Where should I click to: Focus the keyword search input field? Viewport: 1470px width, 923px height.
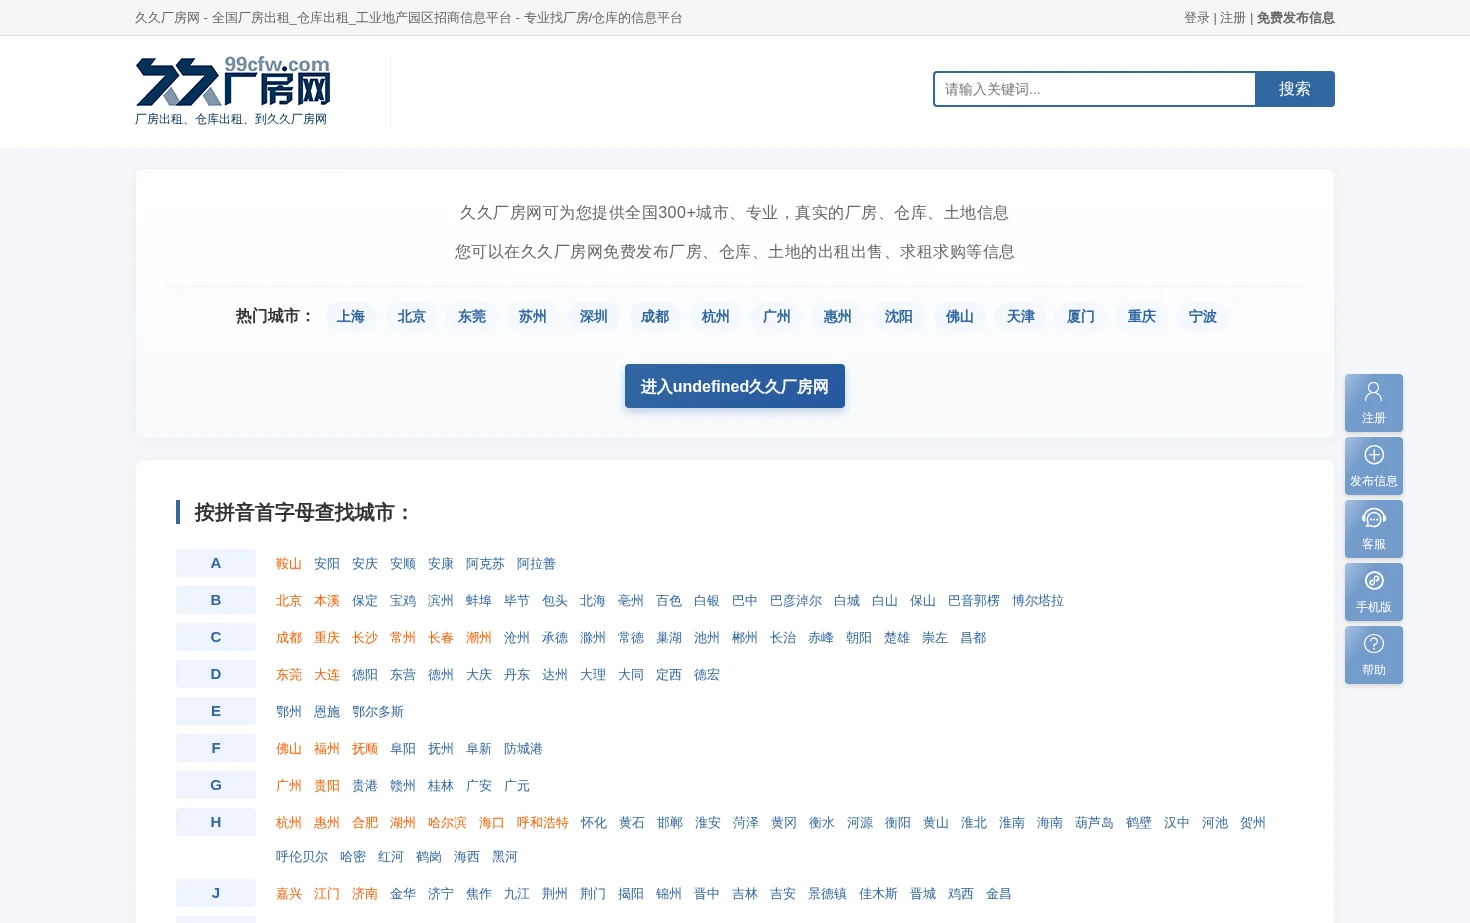pos(1094,89)
